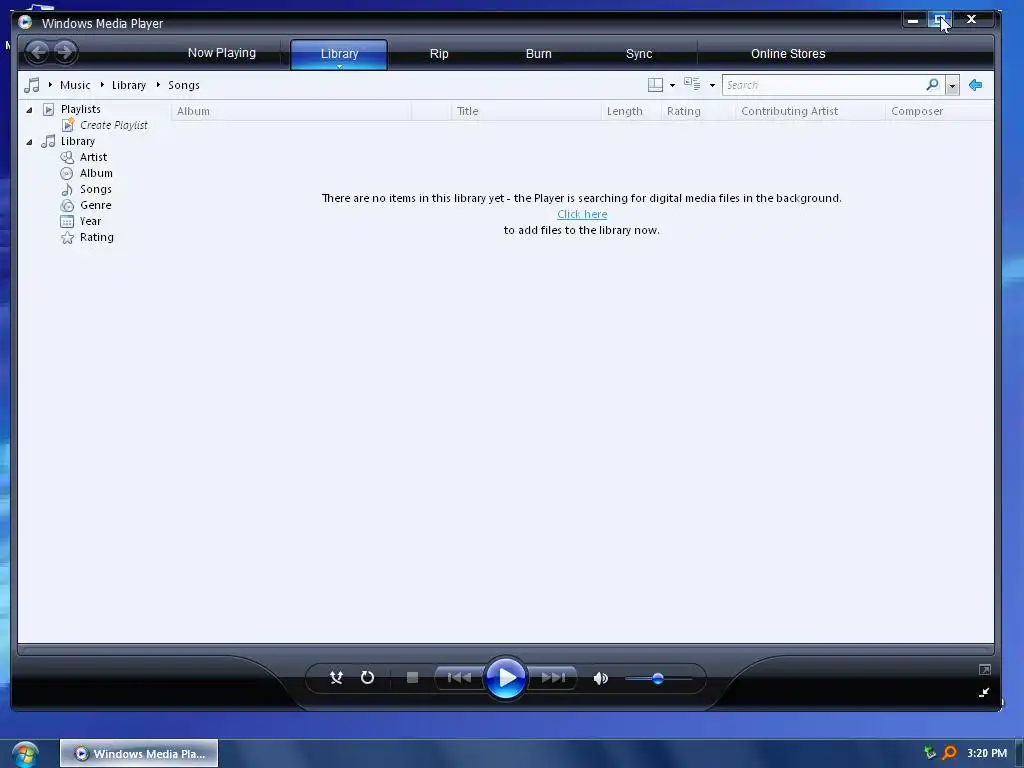The width and height of the screenshot is (1024, 768).
Task: Select Genre in the library tree
Action: pos(95,205)
